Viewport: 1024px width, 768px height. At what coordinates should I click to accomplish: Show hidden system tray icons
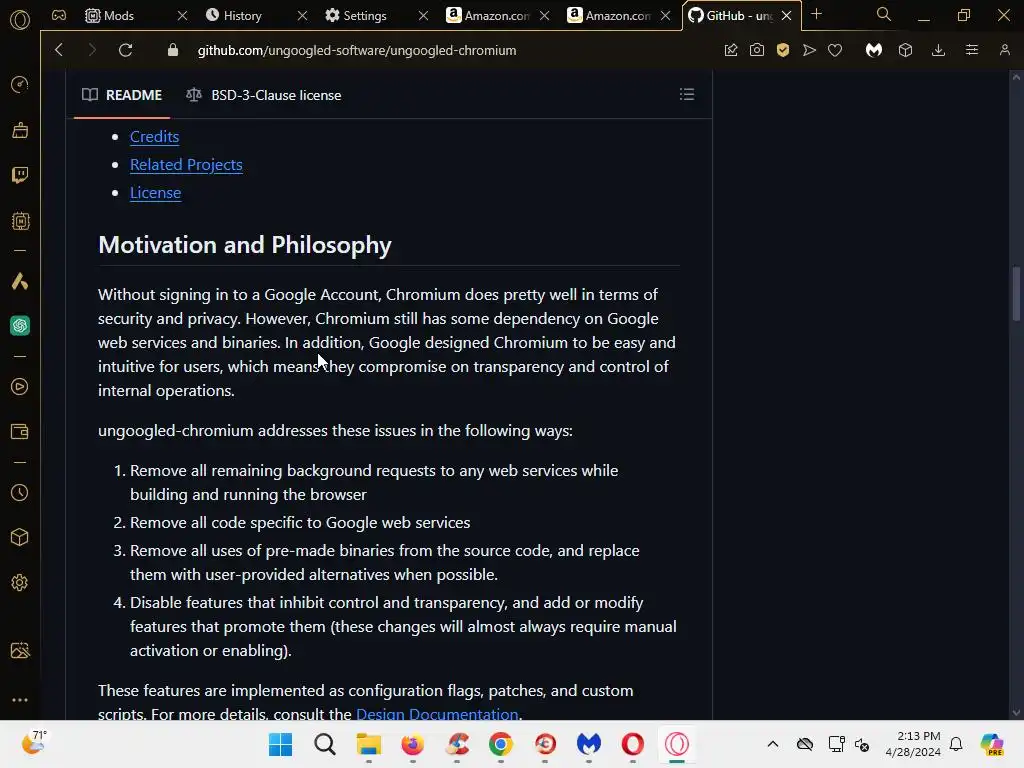click(x=773, y=744)
